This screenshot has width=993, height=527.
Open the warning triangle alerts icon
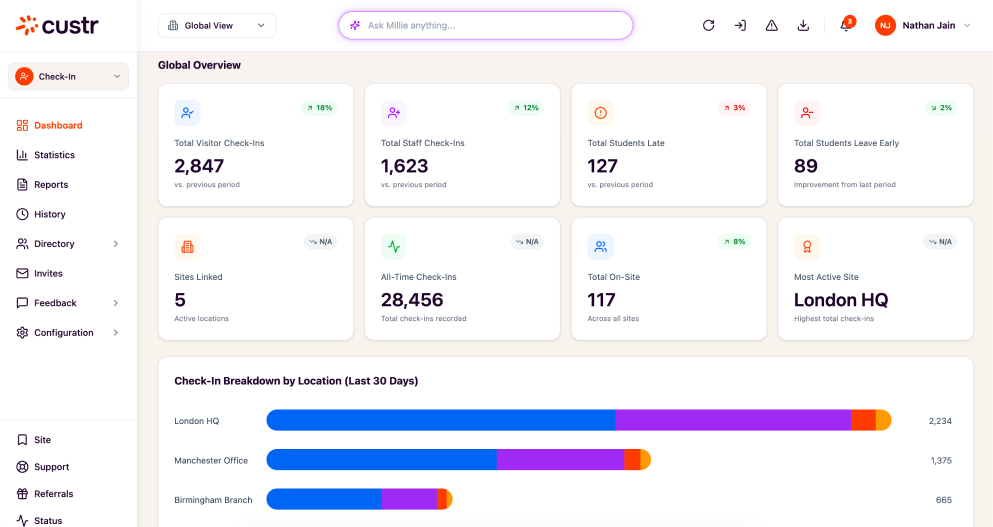[x=771, y=25]
